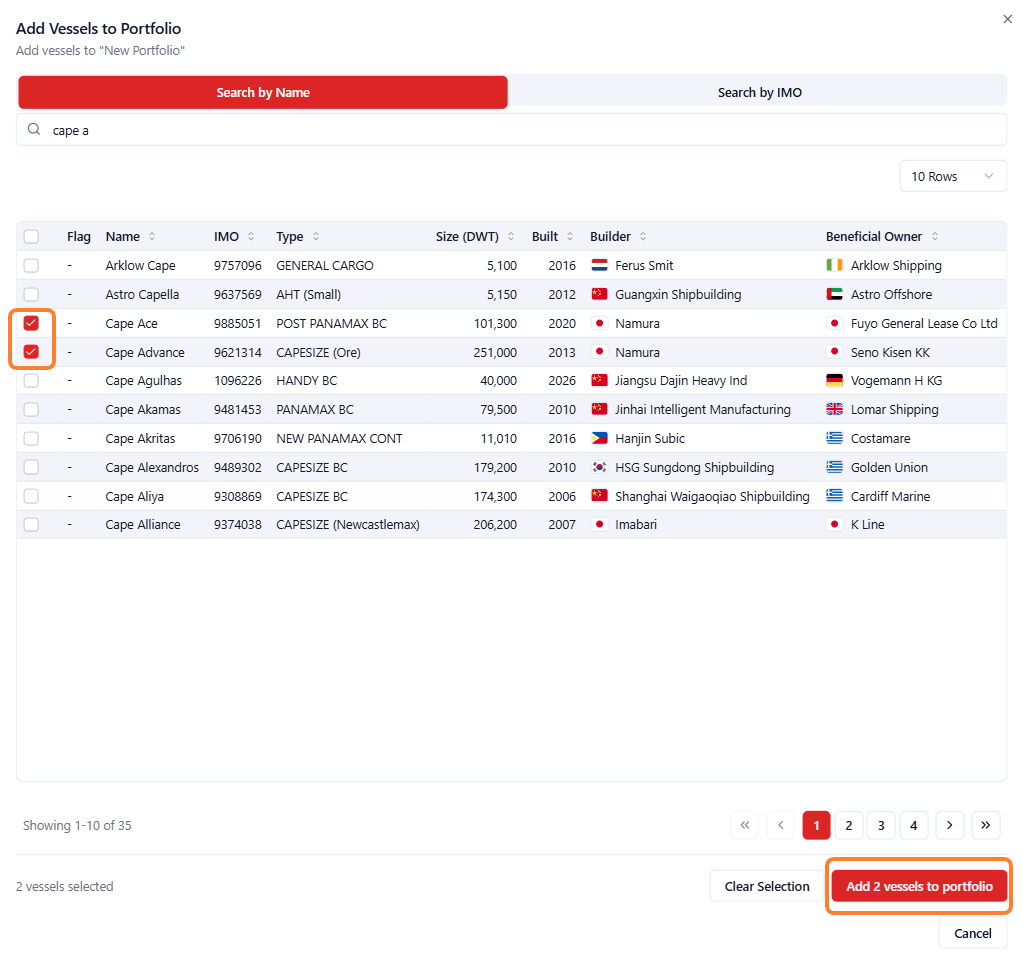Viewport: 1023px width, 963px height.
Task: Select the Cape Agulhas checkbox
Action: pos(31,380)
